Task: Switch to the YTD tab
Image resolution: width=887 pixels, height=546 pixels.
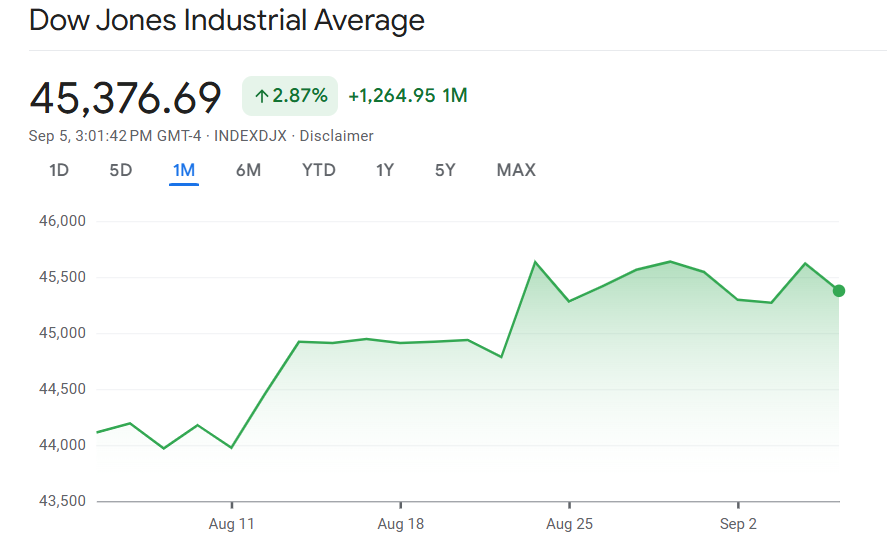Action: click(x=319, y=170)
